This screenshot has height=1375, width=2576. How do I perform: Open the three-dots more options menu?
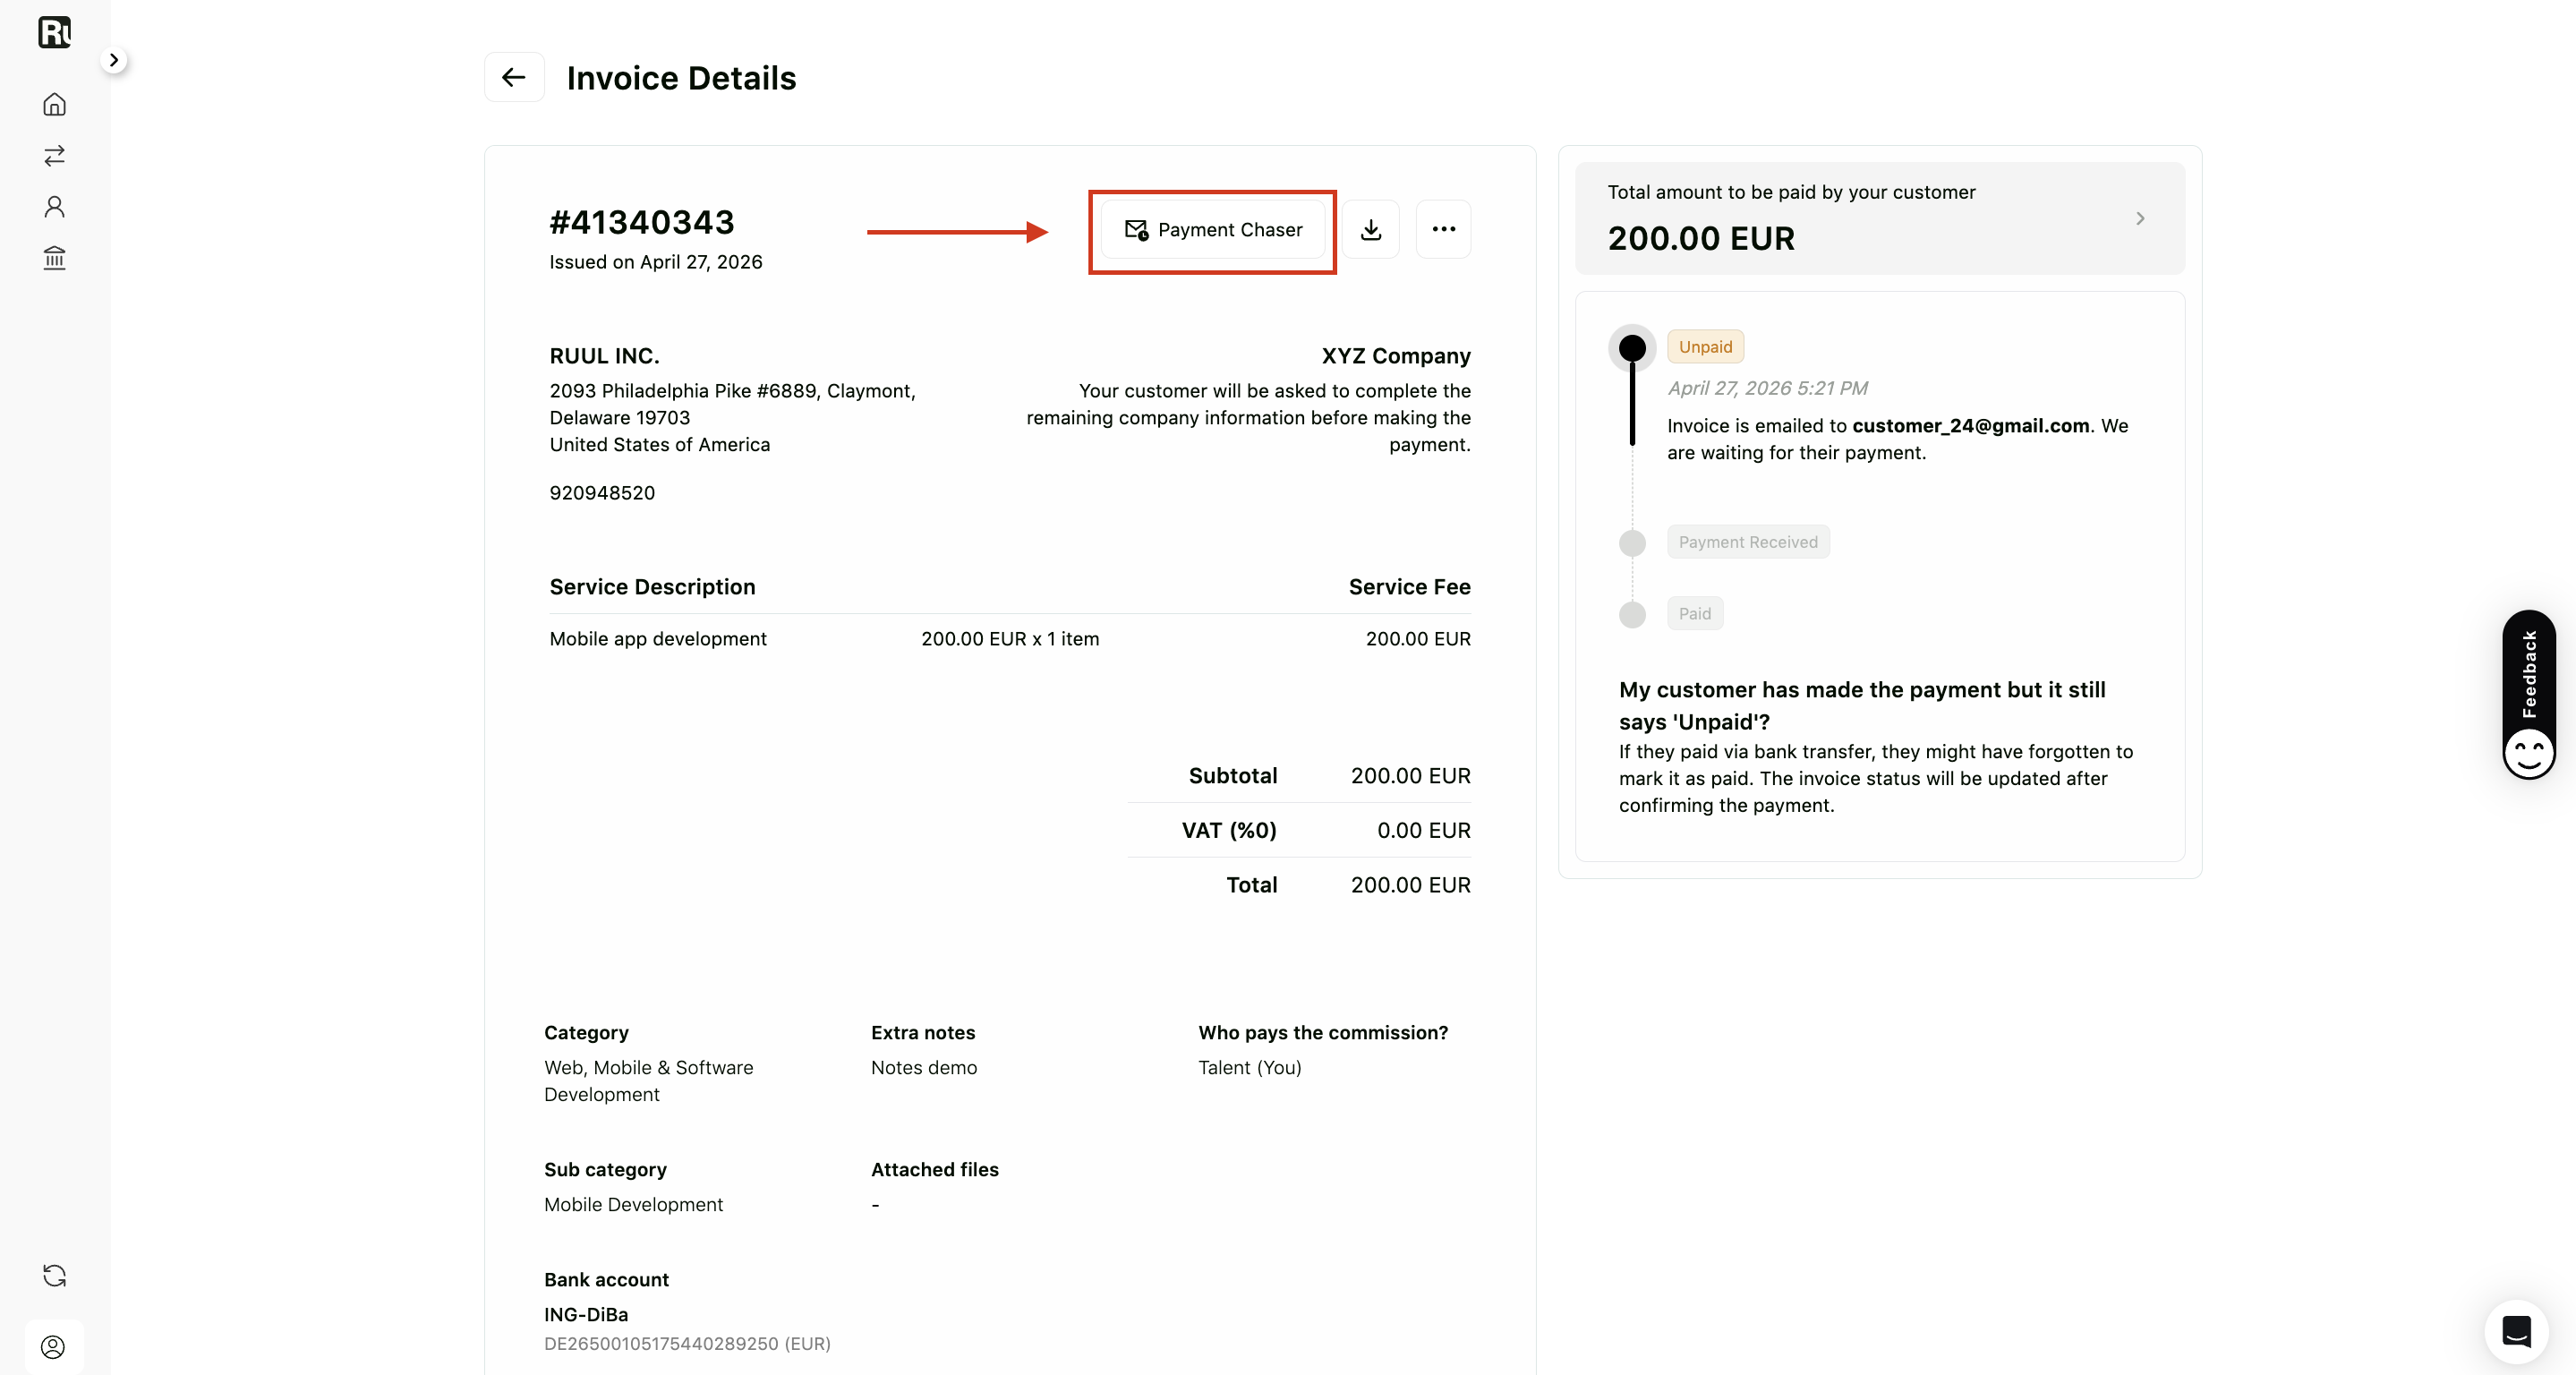point(1443,230)
